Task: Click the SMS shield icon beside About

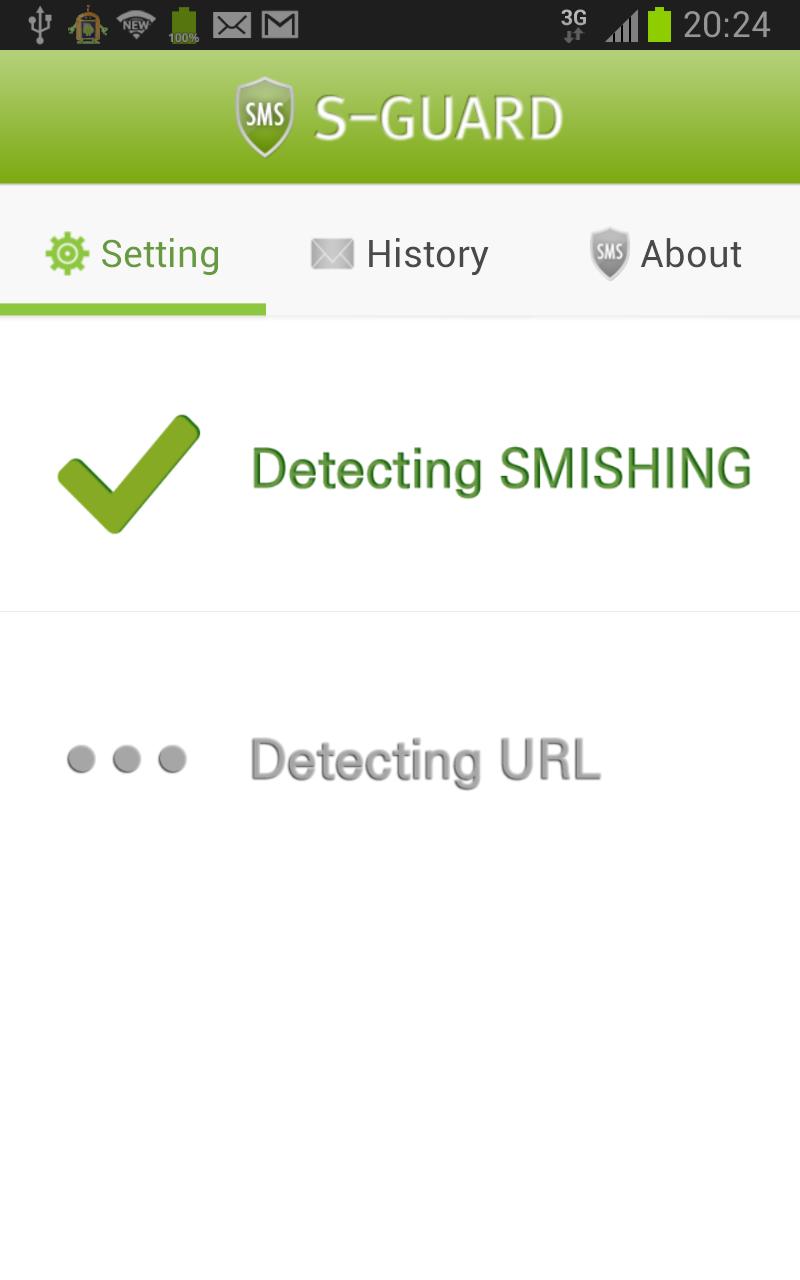Action: (609, 251)
